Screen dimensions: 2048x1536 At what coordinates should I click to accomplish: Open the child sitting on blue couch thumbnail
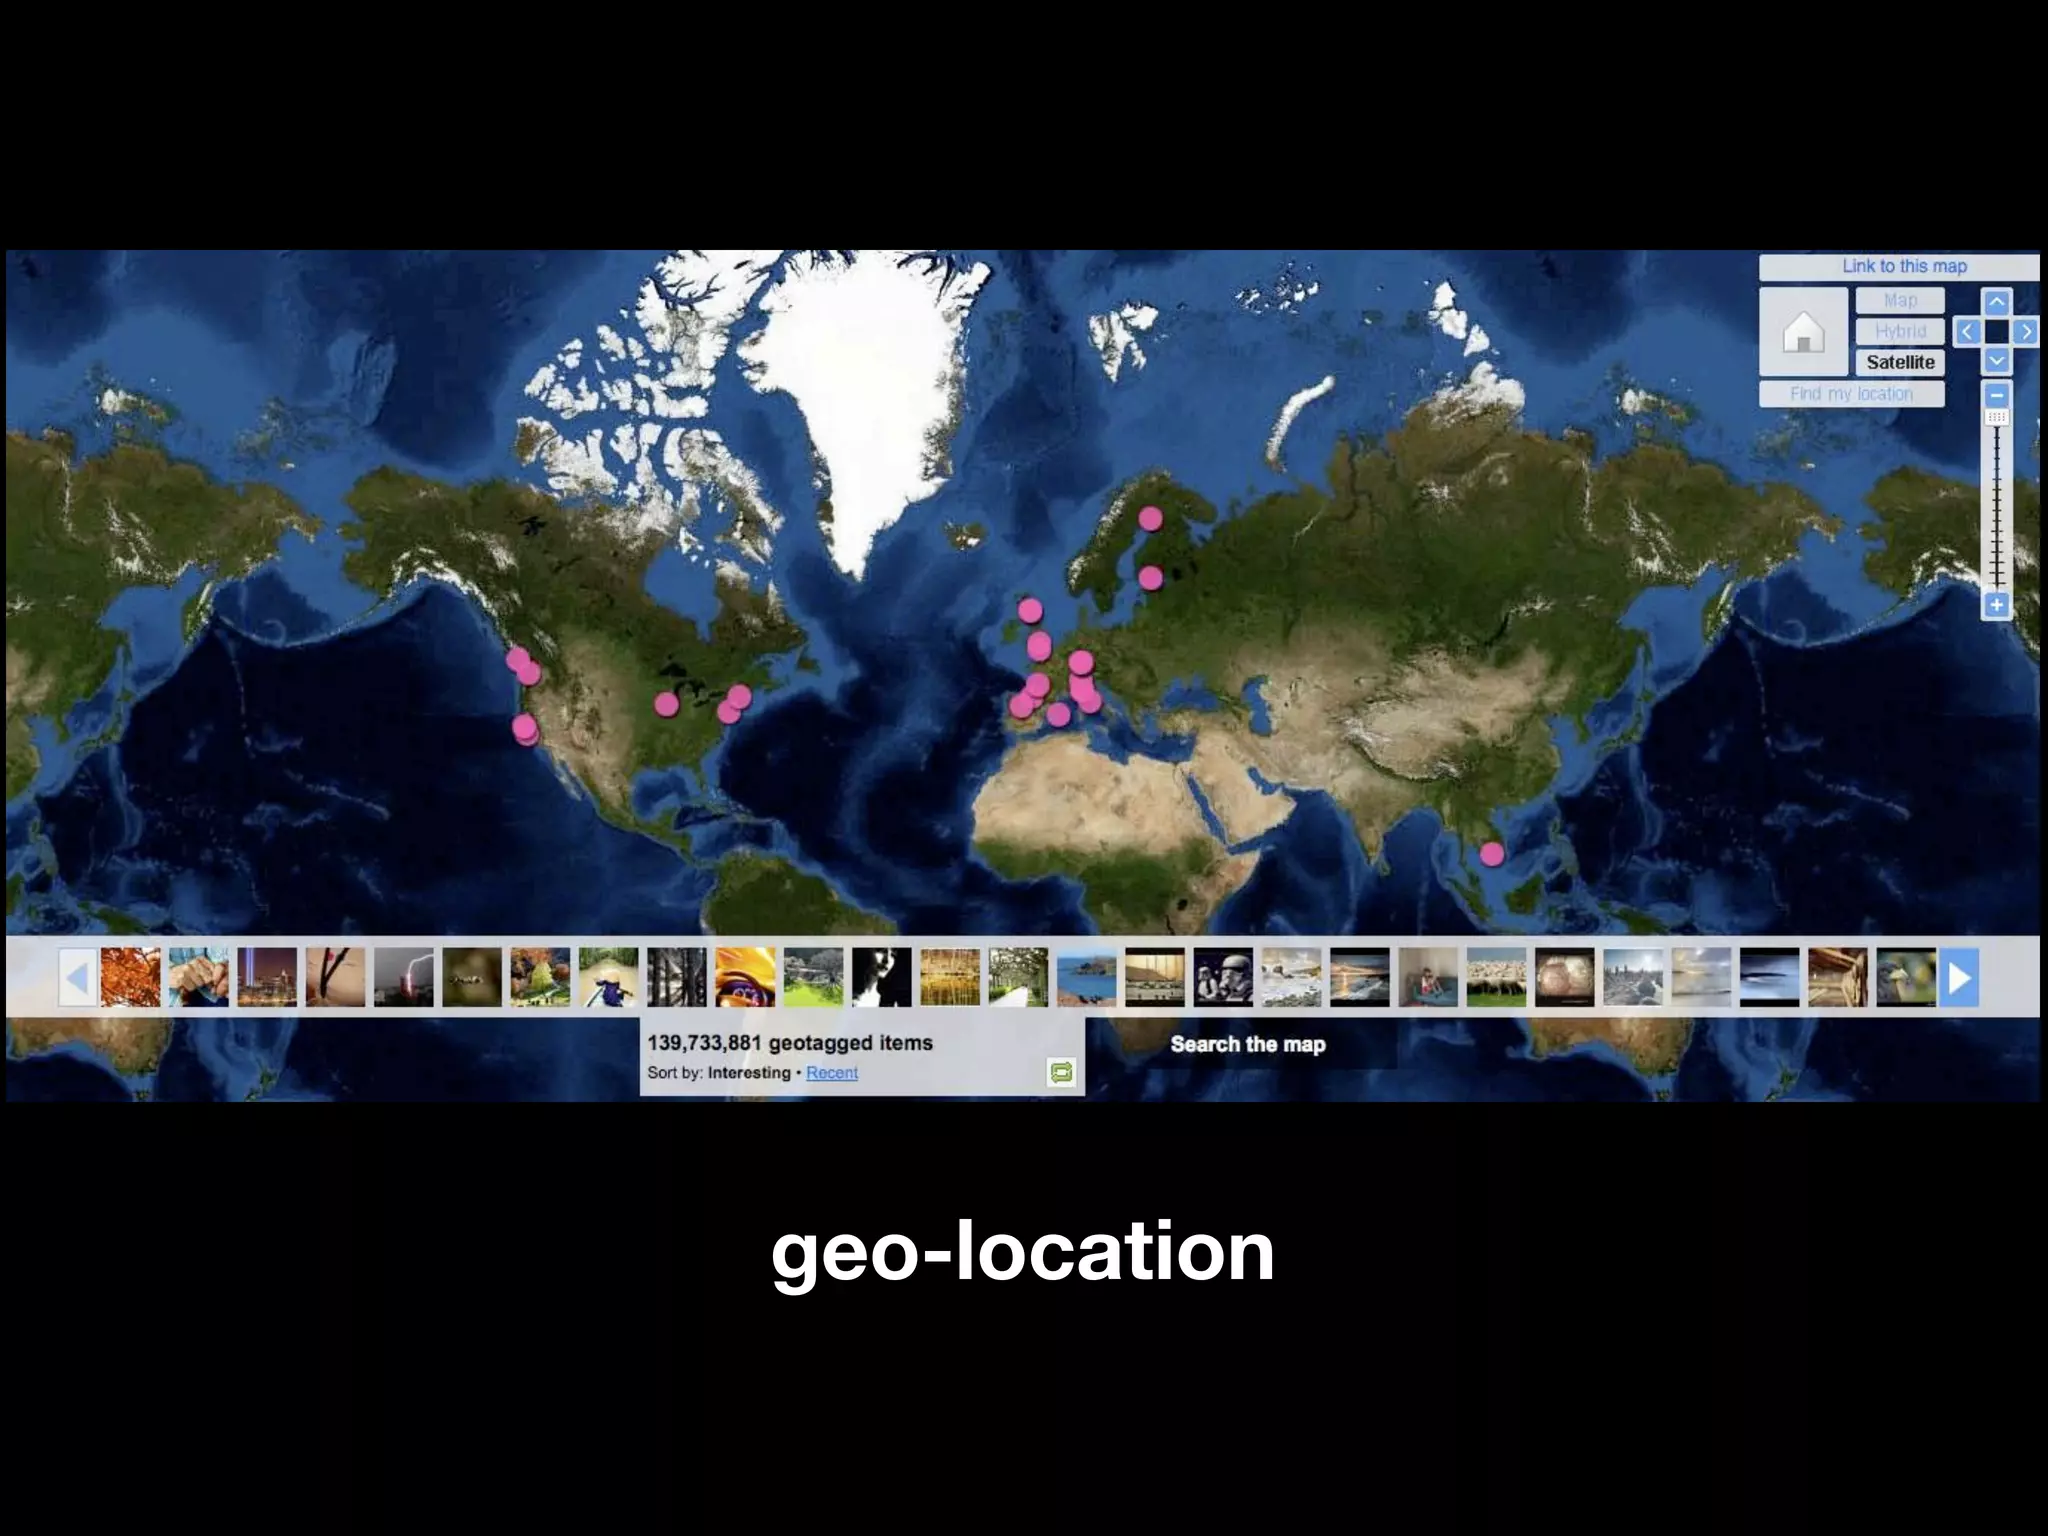pyautogui.click(x=1428, y=977)
